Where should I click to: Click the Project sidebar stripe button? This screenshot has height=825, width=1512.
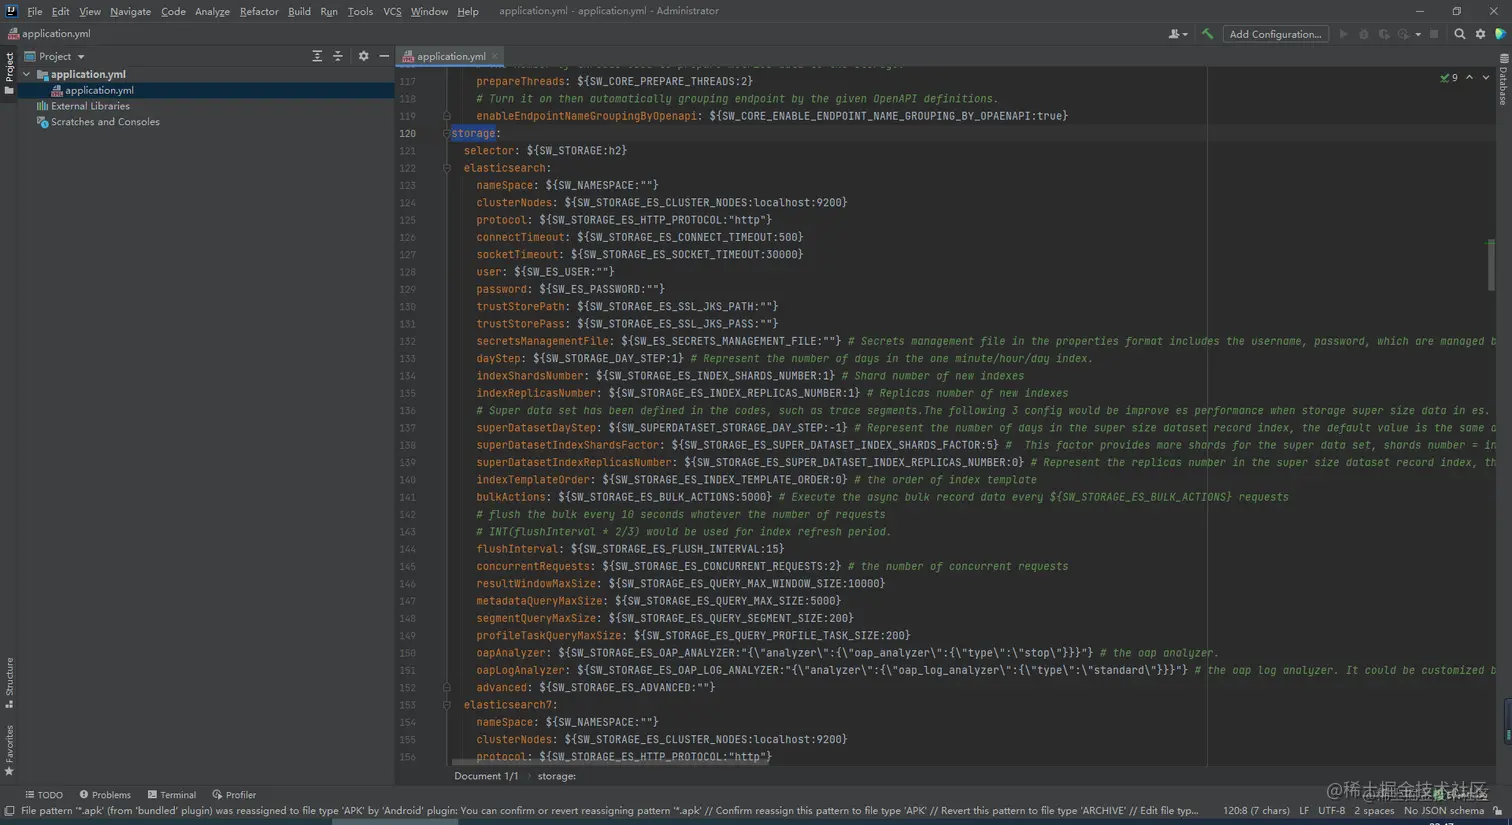[x=9, y=74]
